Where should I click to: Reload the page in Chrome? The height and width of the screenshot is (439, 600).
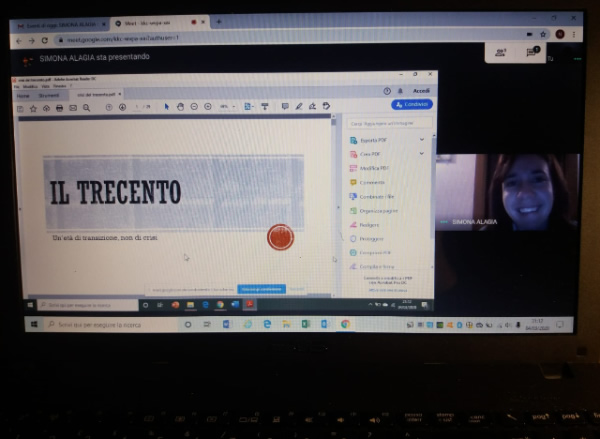pos(45,40)
